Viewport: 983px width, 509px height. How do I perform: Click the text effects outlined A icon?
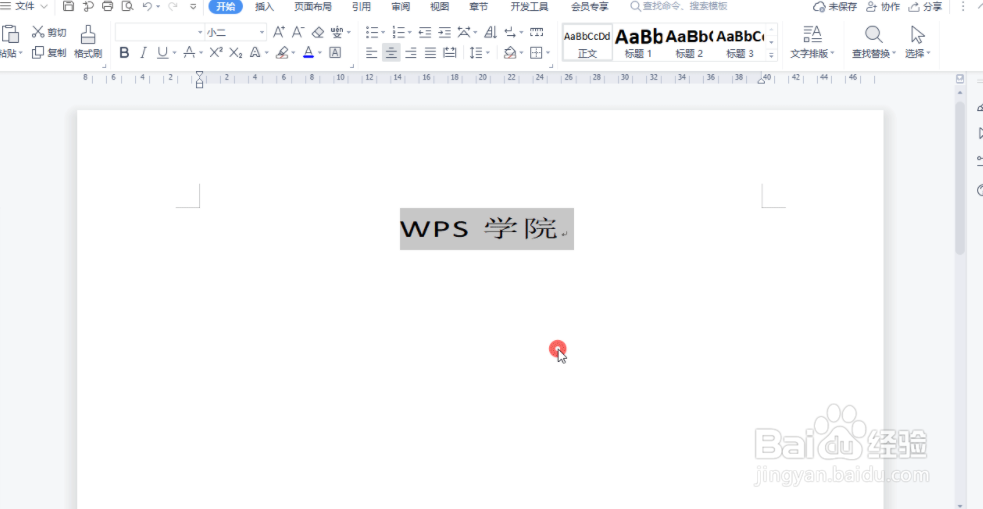[255, 53]
